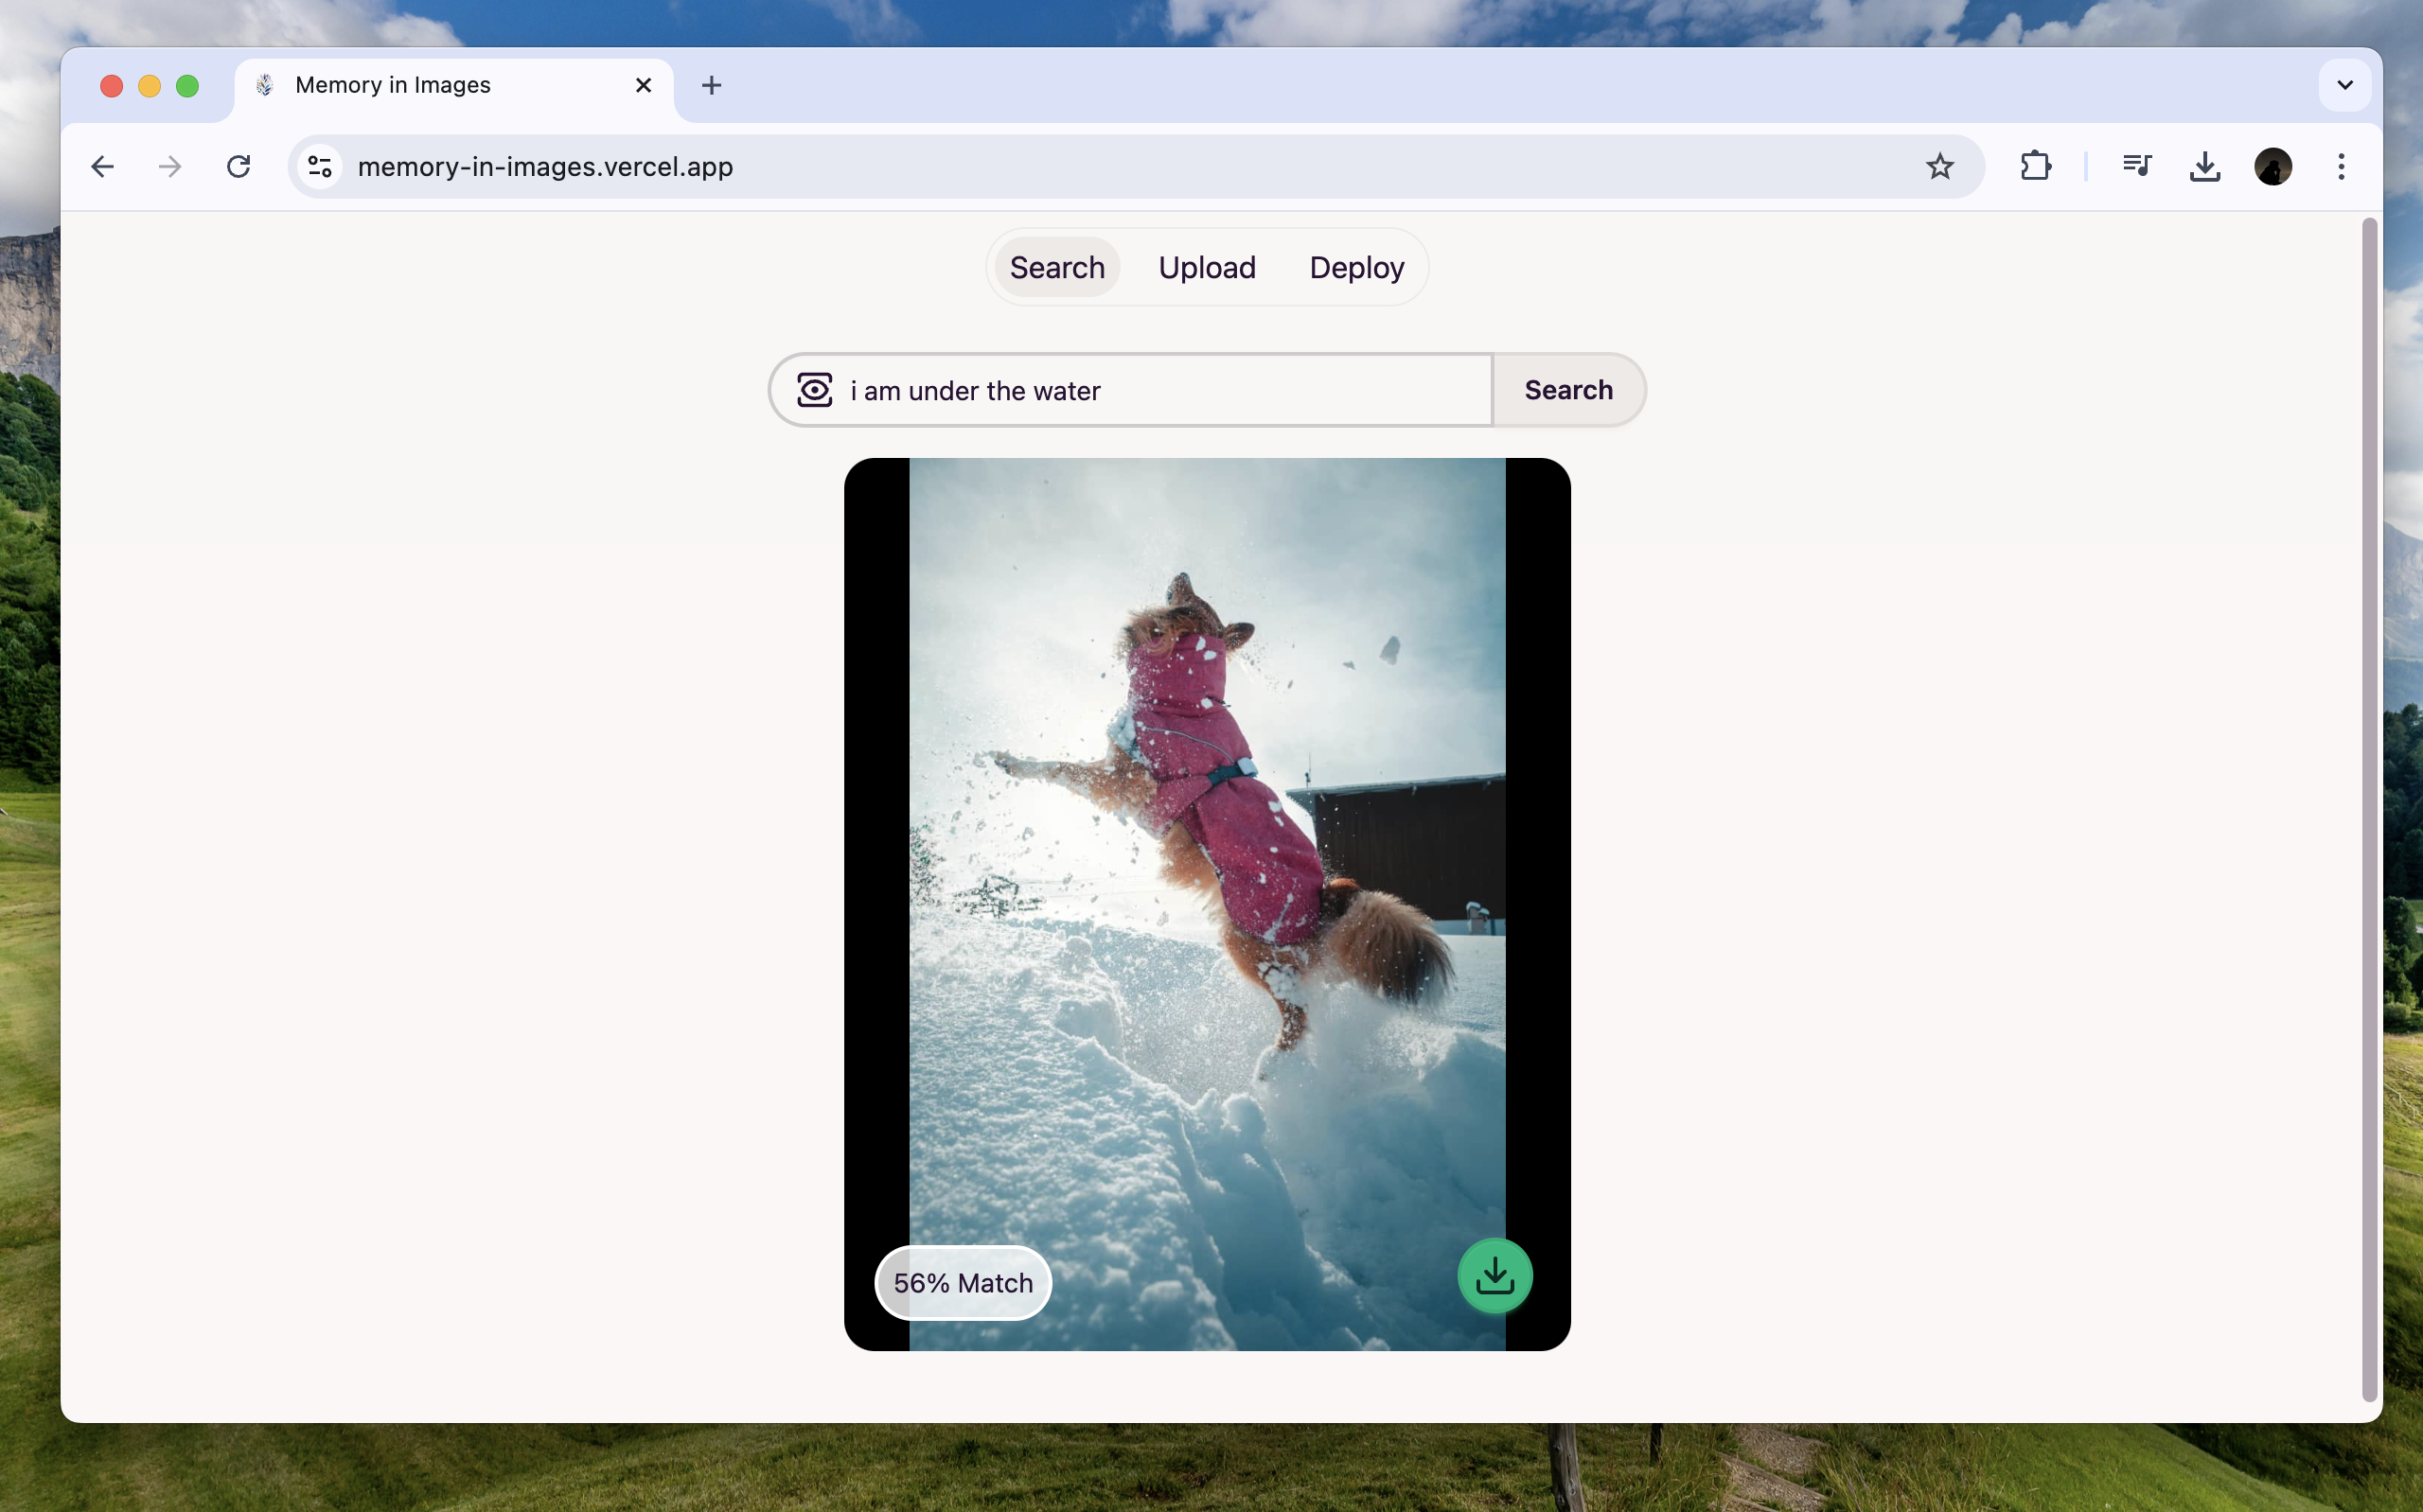Go back to the previous page
This screenshot has height=1512, width=2423.
point(102,166)
